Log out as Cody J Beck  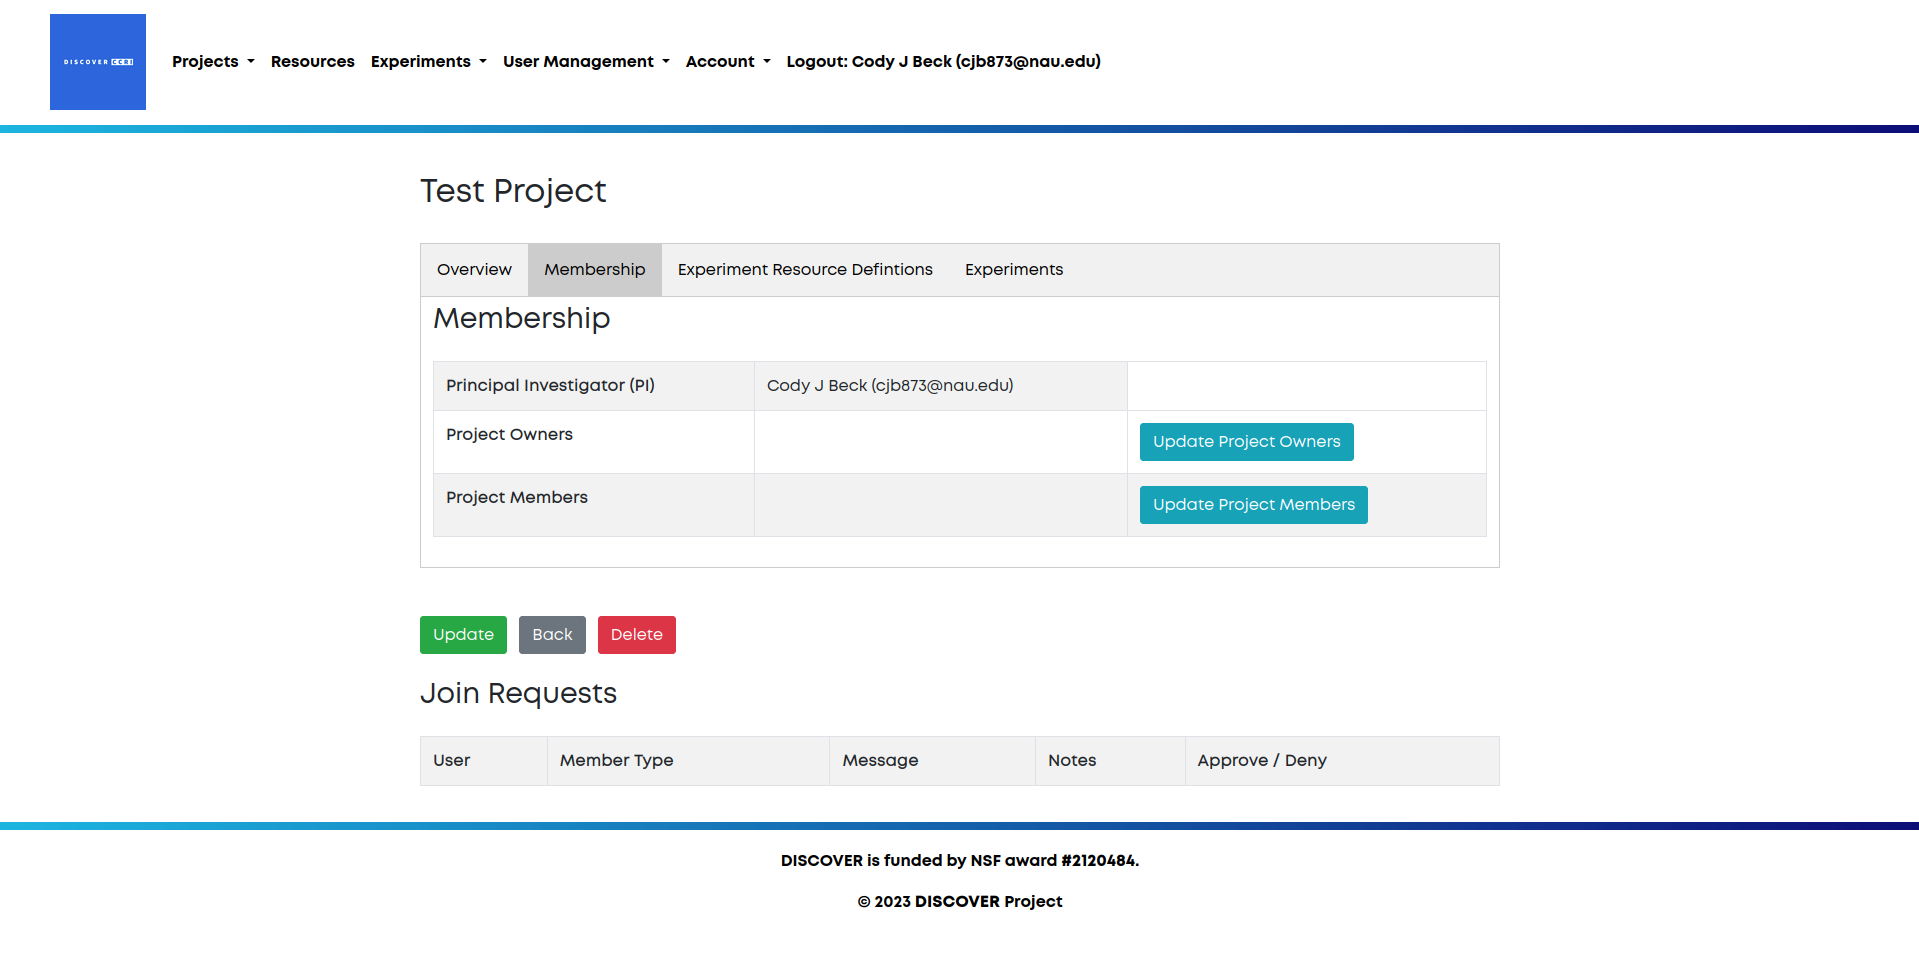pos(943,62)
